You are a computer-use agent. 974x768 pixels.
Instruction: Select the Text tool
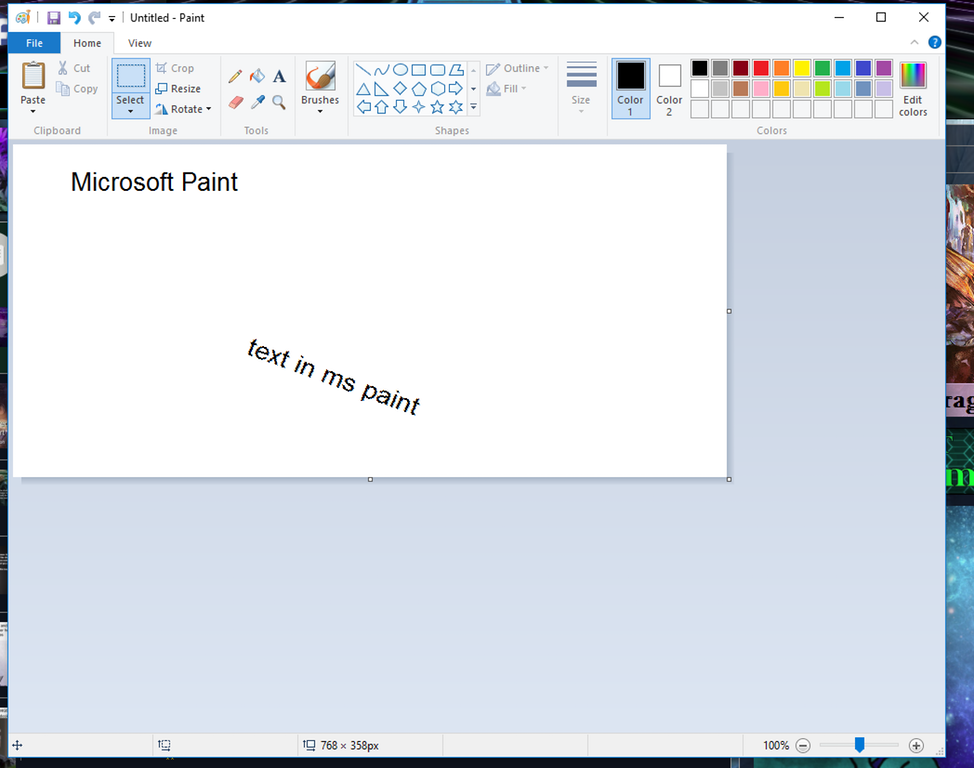[280, 76]
